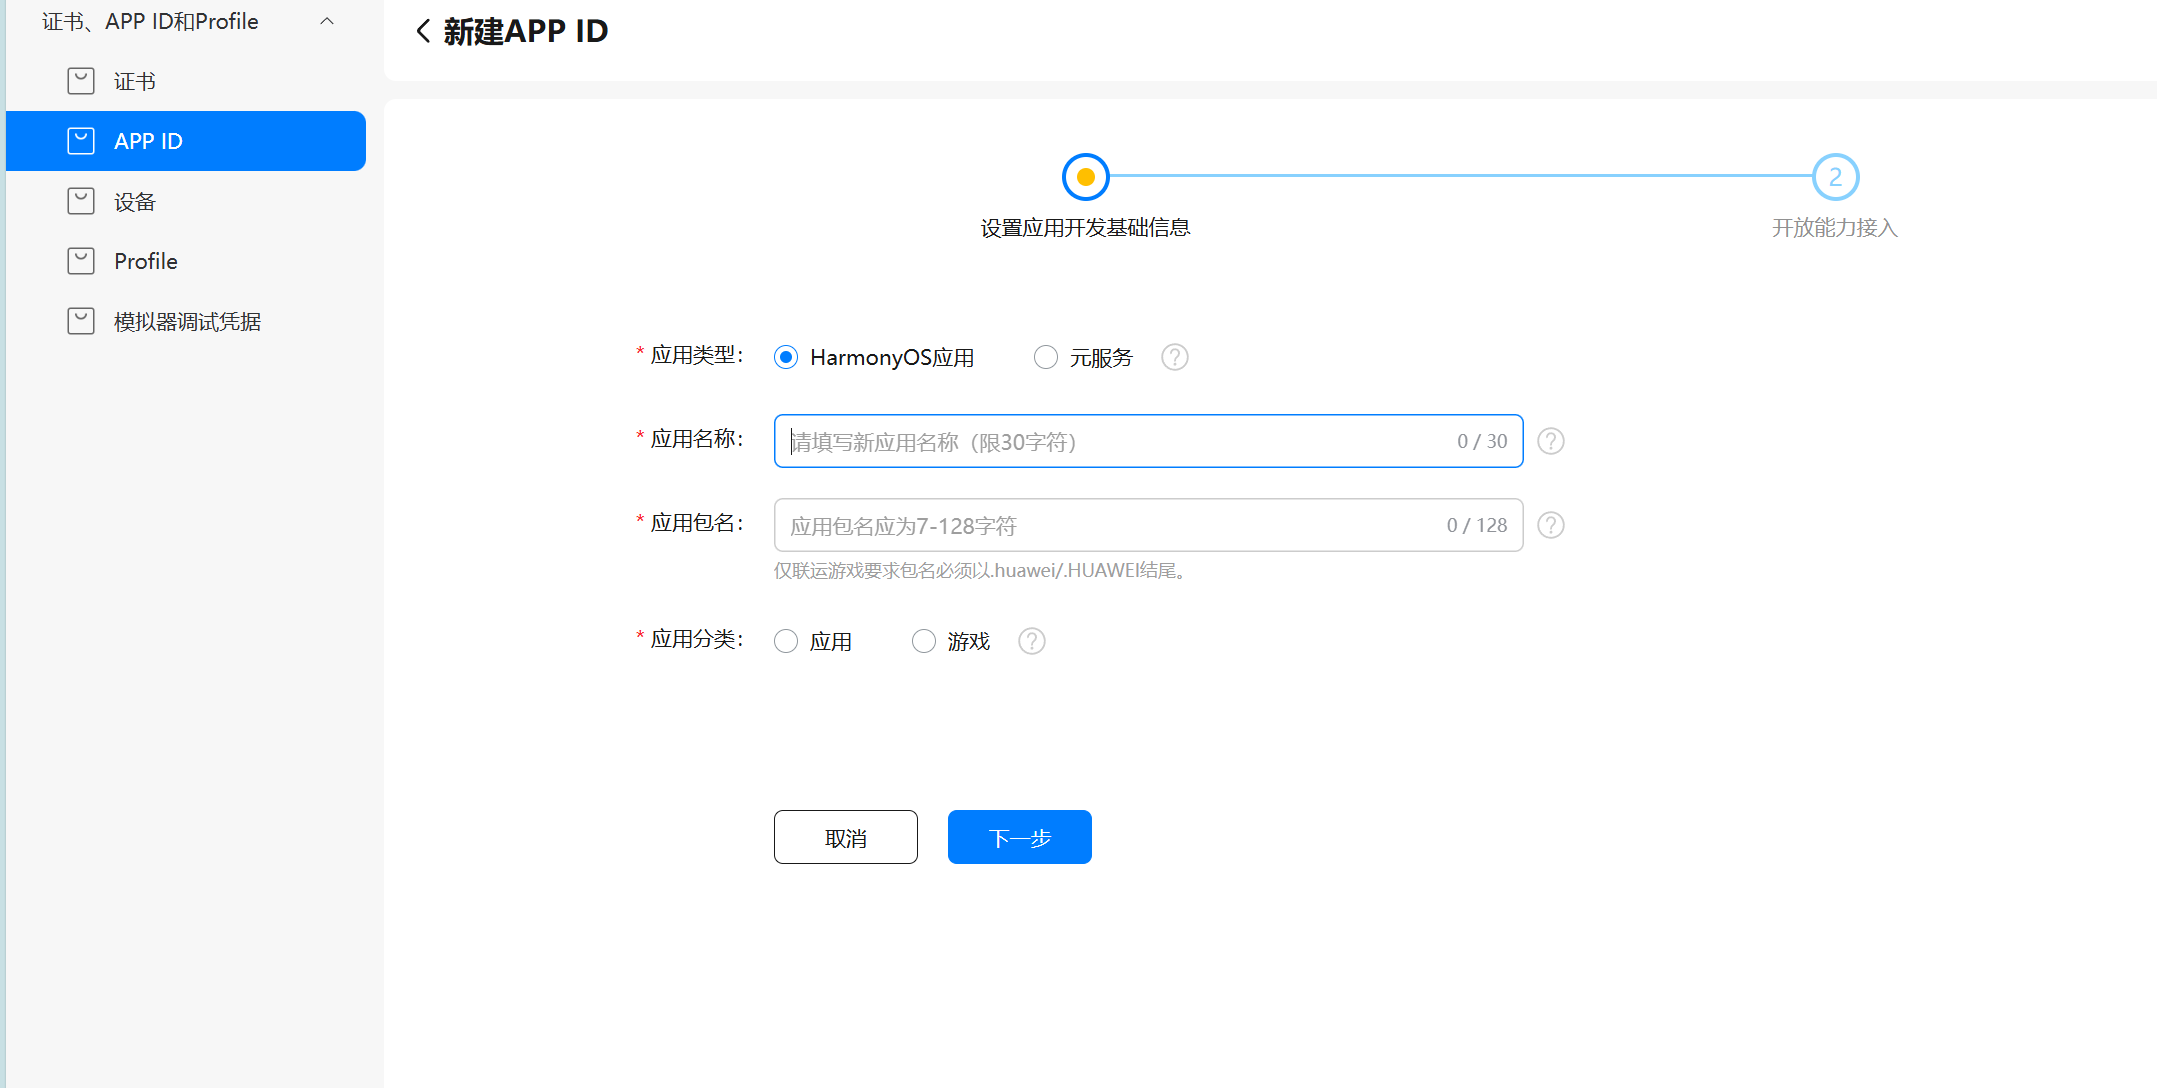Choose 游戏 as the app category
Viewport: 2157px width, 1088px height.
(923, 641)
